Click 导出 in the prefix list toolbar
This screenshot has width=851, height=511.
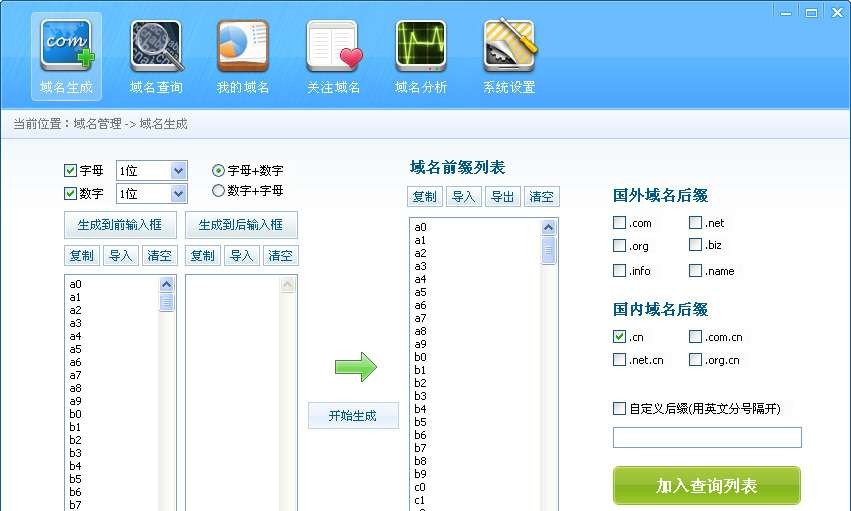[x=503, y=196]
